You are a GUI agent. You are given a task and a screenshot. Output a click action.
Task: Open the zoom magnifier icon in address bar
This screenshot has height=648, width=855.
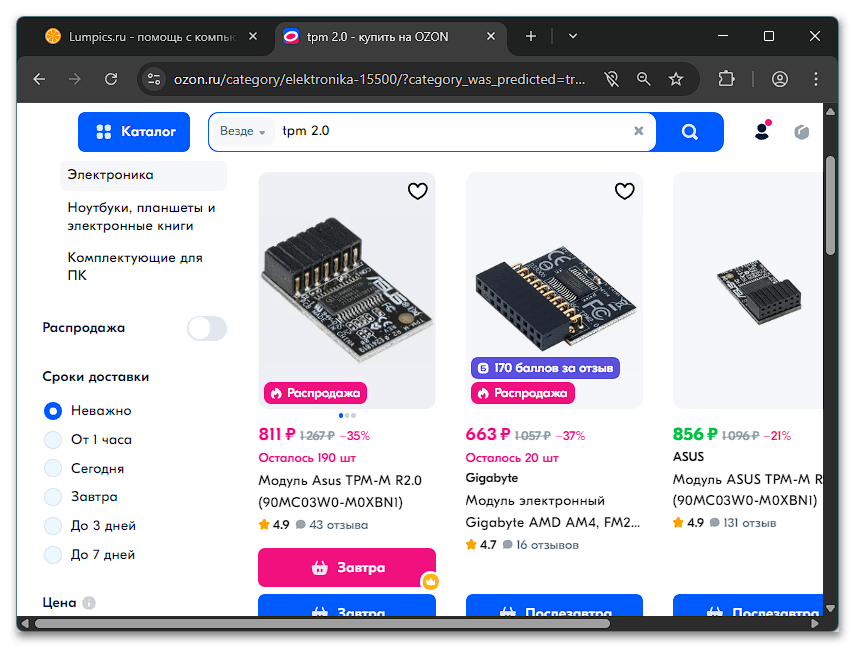coord(644,80)
